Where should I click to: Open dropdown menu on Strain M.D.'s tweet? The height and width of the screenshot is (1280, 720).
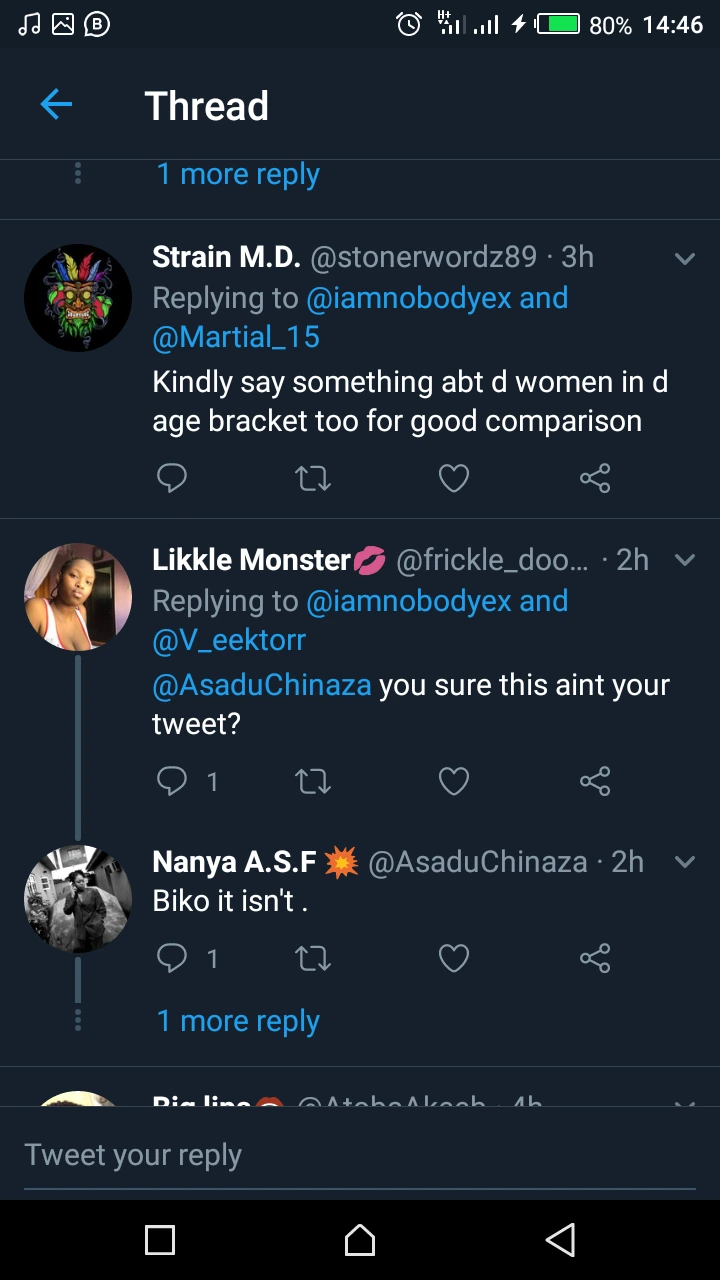[x=685, y=259]
